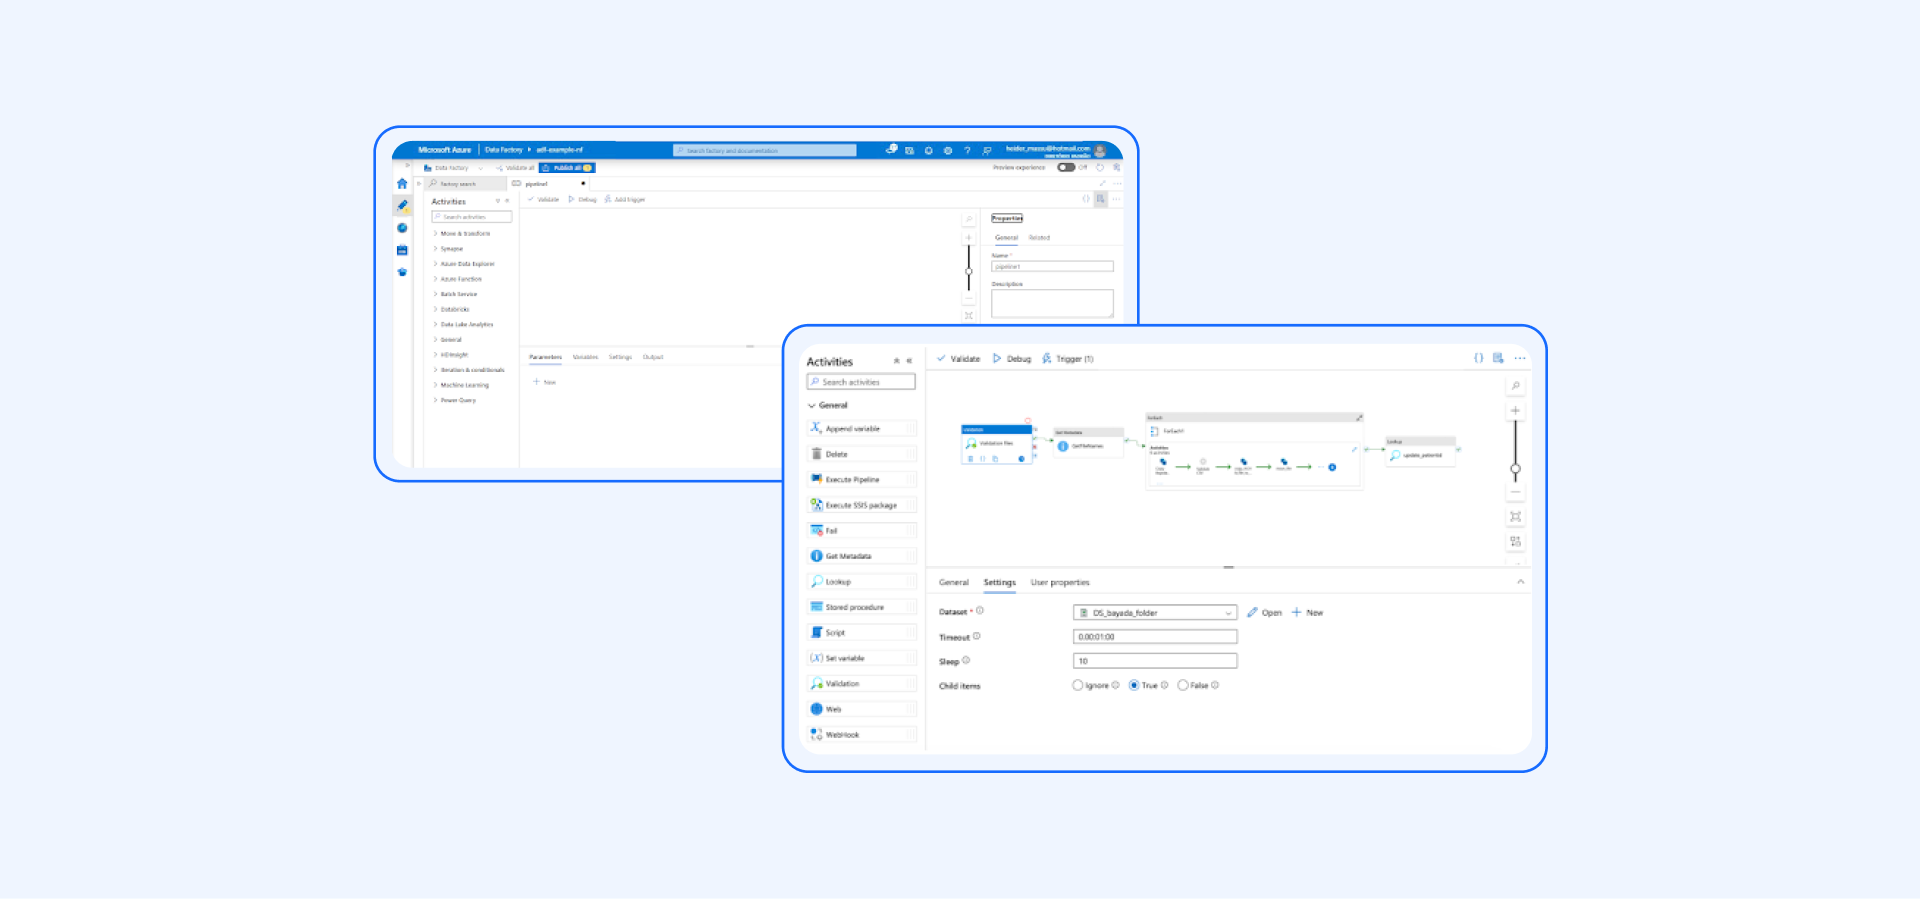1920x899 pixels.
Task: Expand the Move & transform category
Action: click(436, 234)
